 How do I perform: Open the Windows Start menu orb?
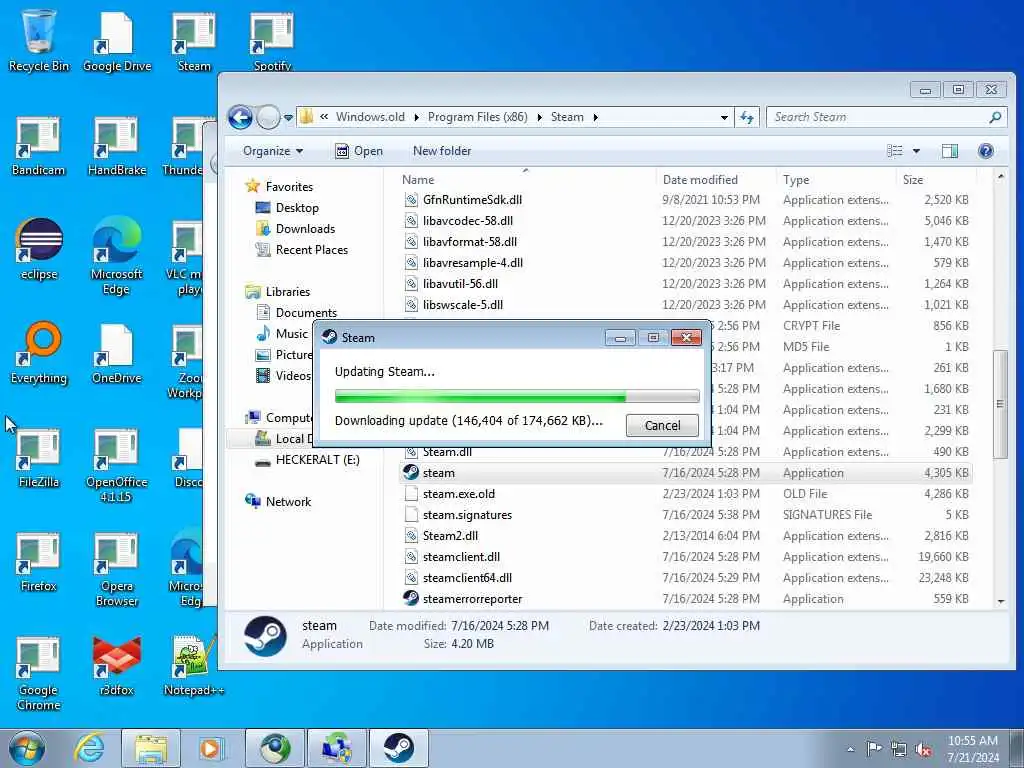27,748
